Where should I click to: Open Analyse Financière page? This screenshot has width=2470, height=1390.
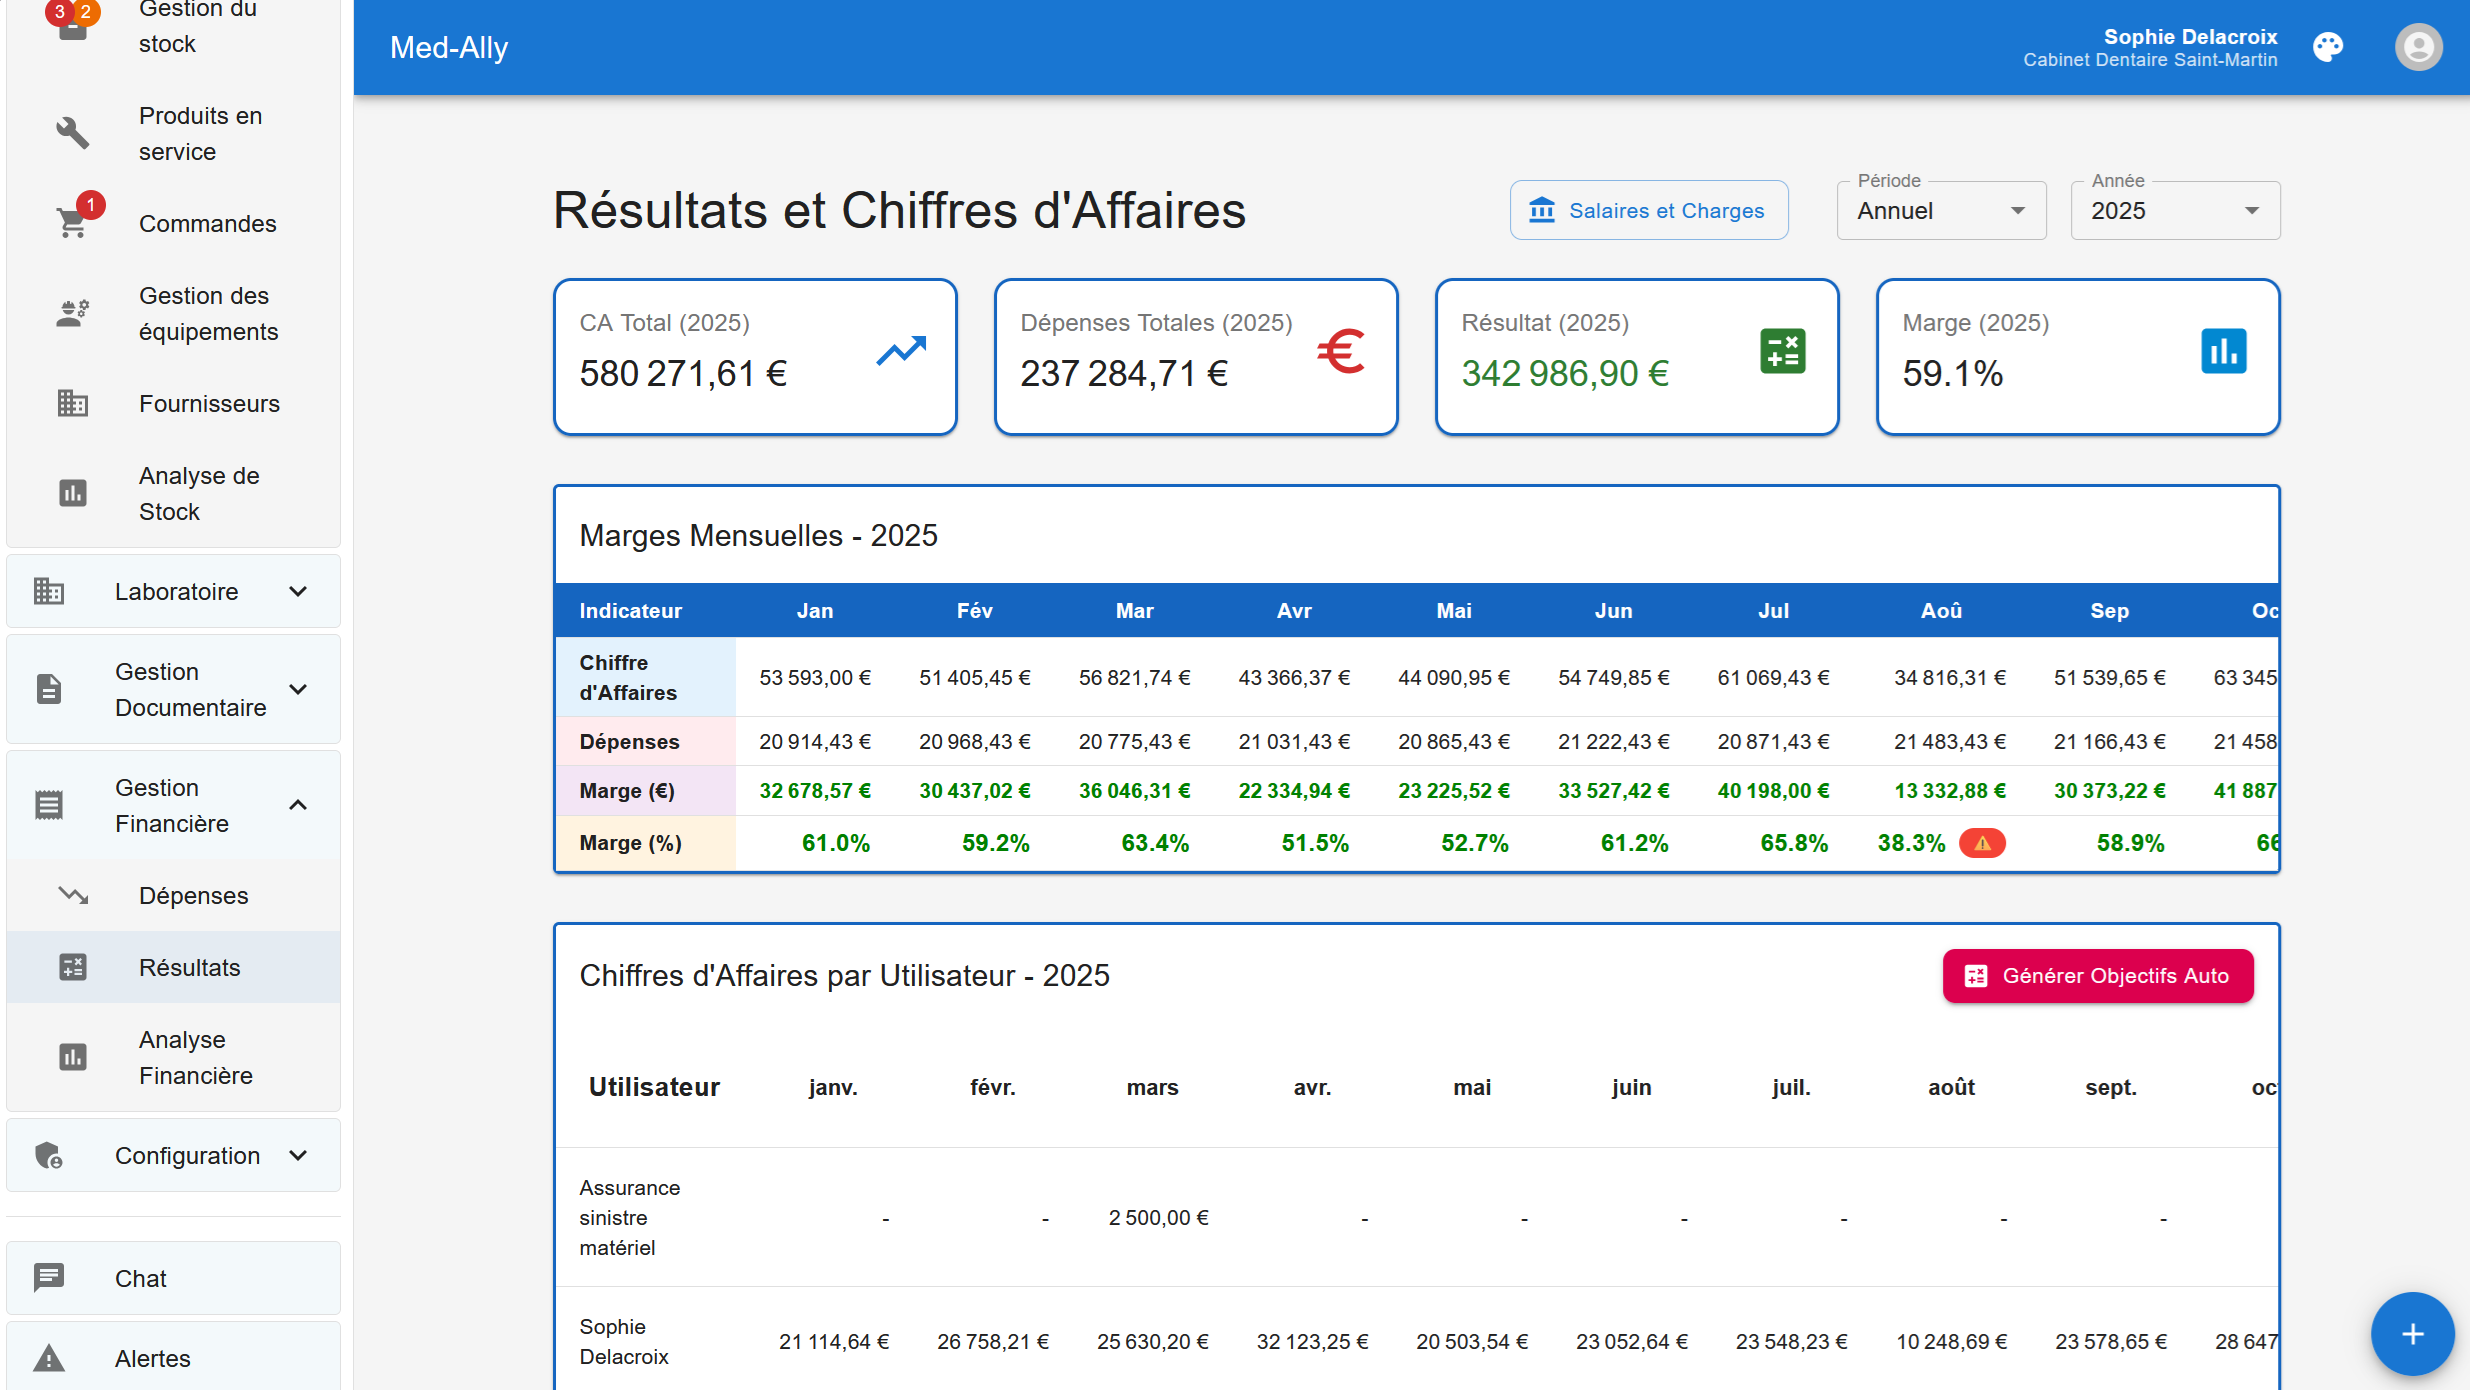coord(174,1057)
